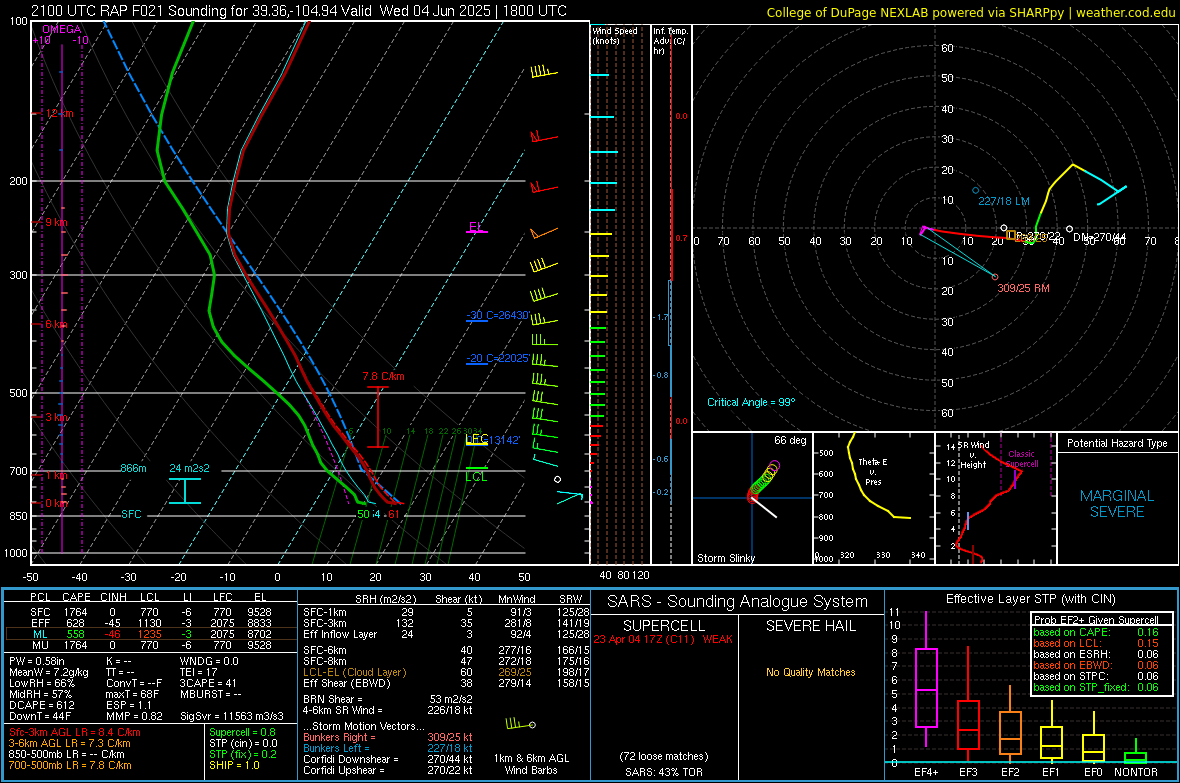Image resolution: width=1180 pixels, height=783 pixels.
Task: Click the right-mover circle marker on hodograph
Action: pyautogui.click(x=995, y=277)
